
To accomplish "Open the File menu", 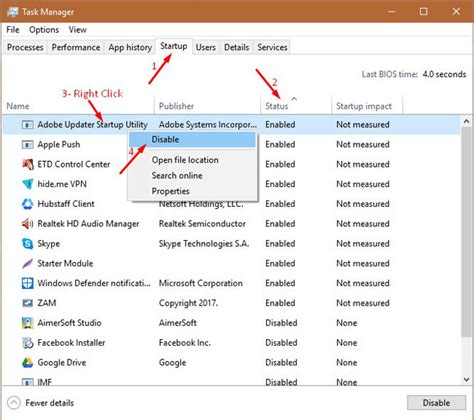I will [x=13, y=30].
